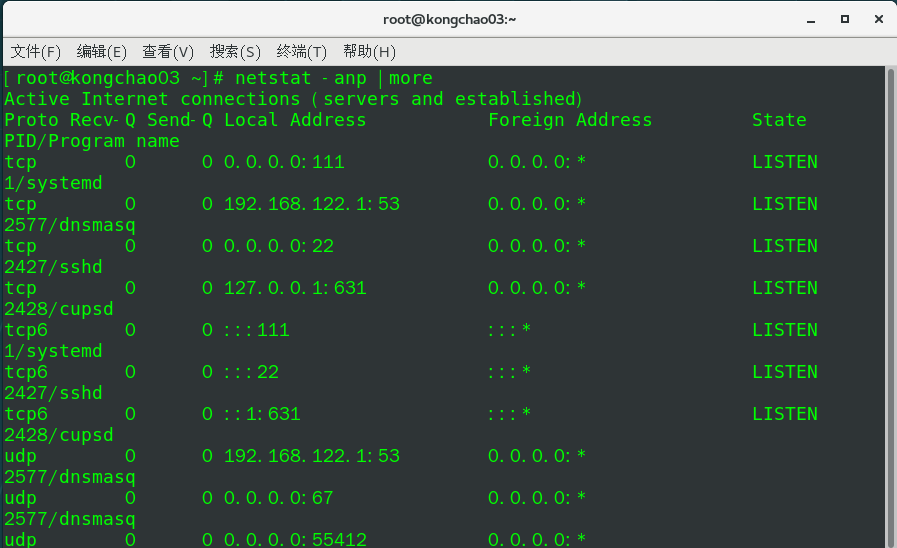Open the 查看(V) menu
The width and height of the screenshot is (897, 548).
pyautogui.click(x=168, y=52)
